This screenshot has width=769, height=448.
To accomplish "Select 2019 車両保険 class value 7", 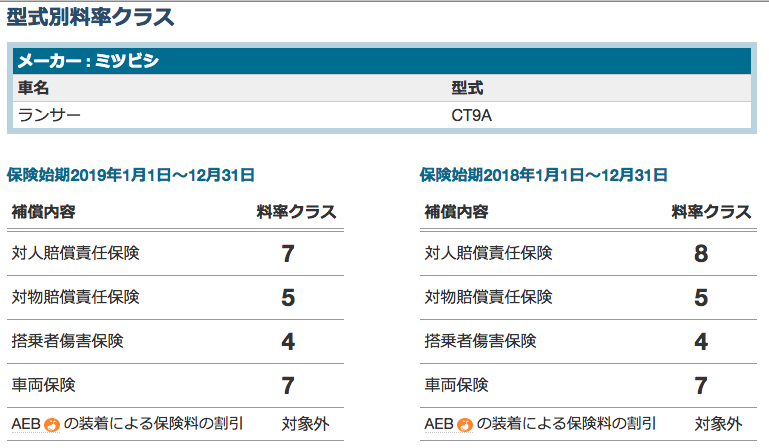I will pos(288,386).
